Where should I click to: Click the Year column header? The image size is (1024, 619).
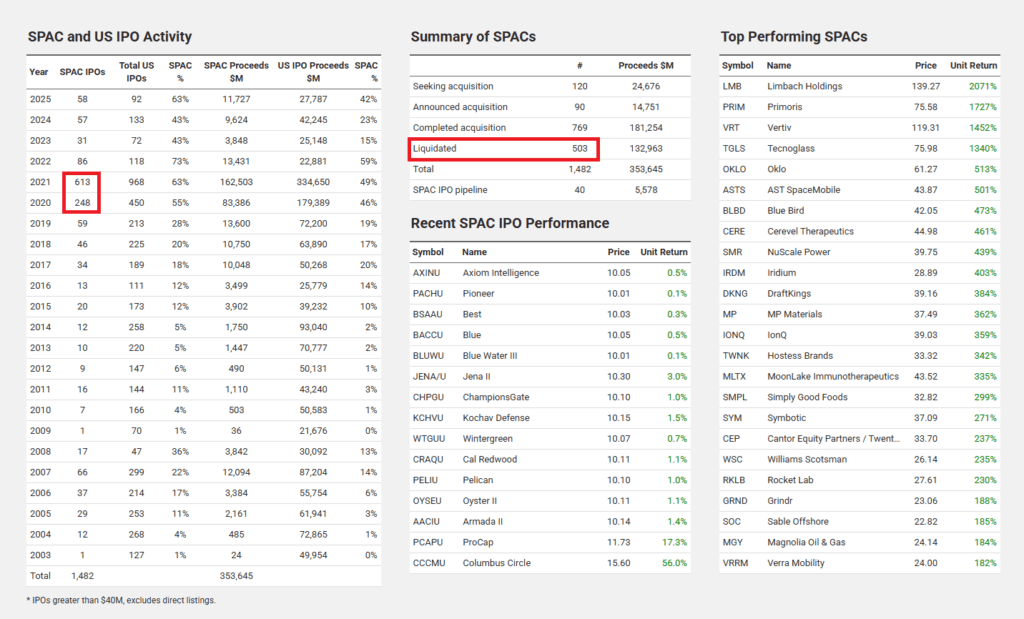pyautogui.click(x=39, y=71)
